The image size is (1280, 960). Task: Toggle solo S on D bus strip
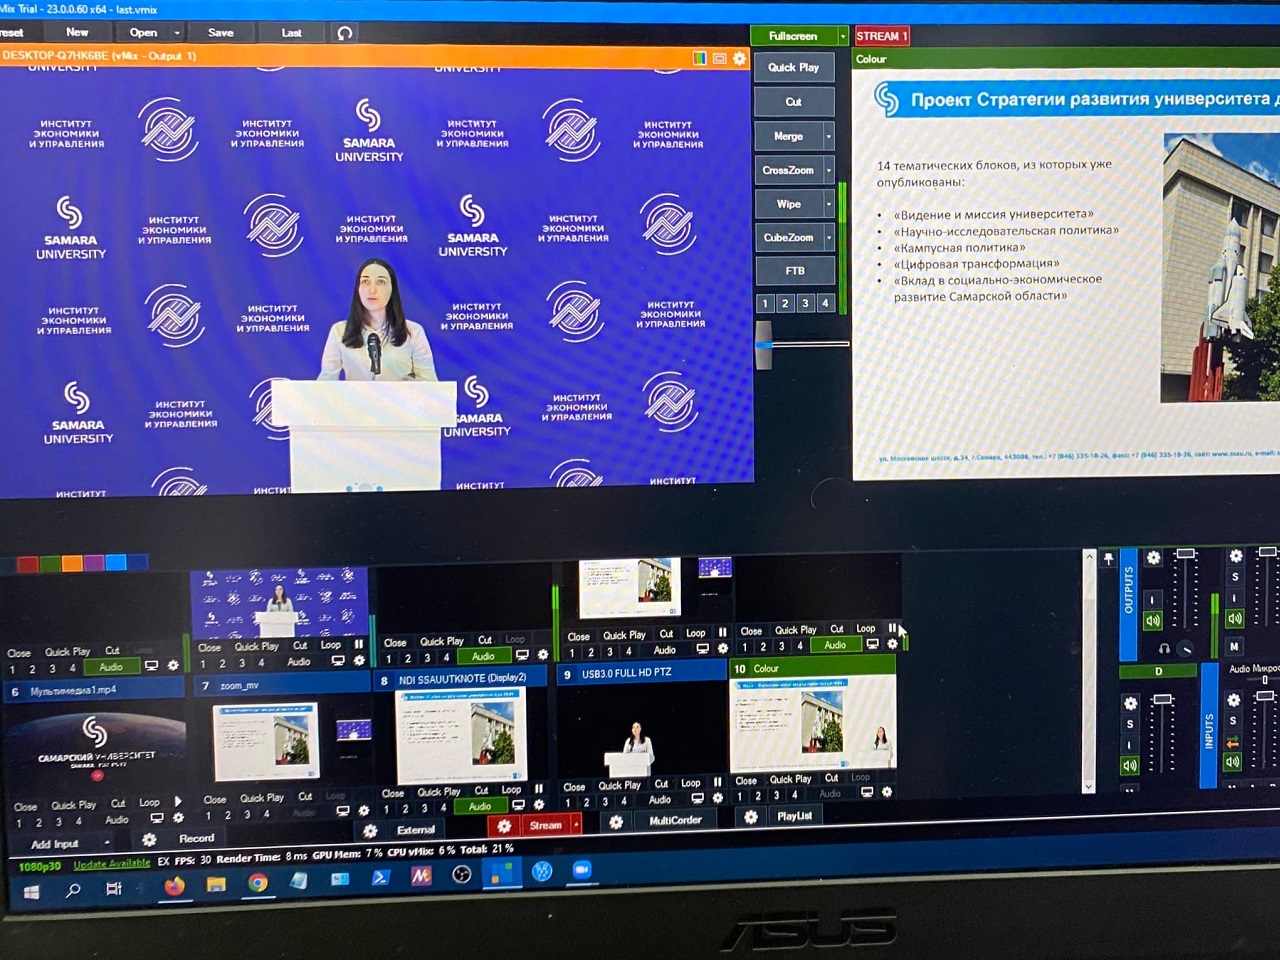[x=1130, y=724]
